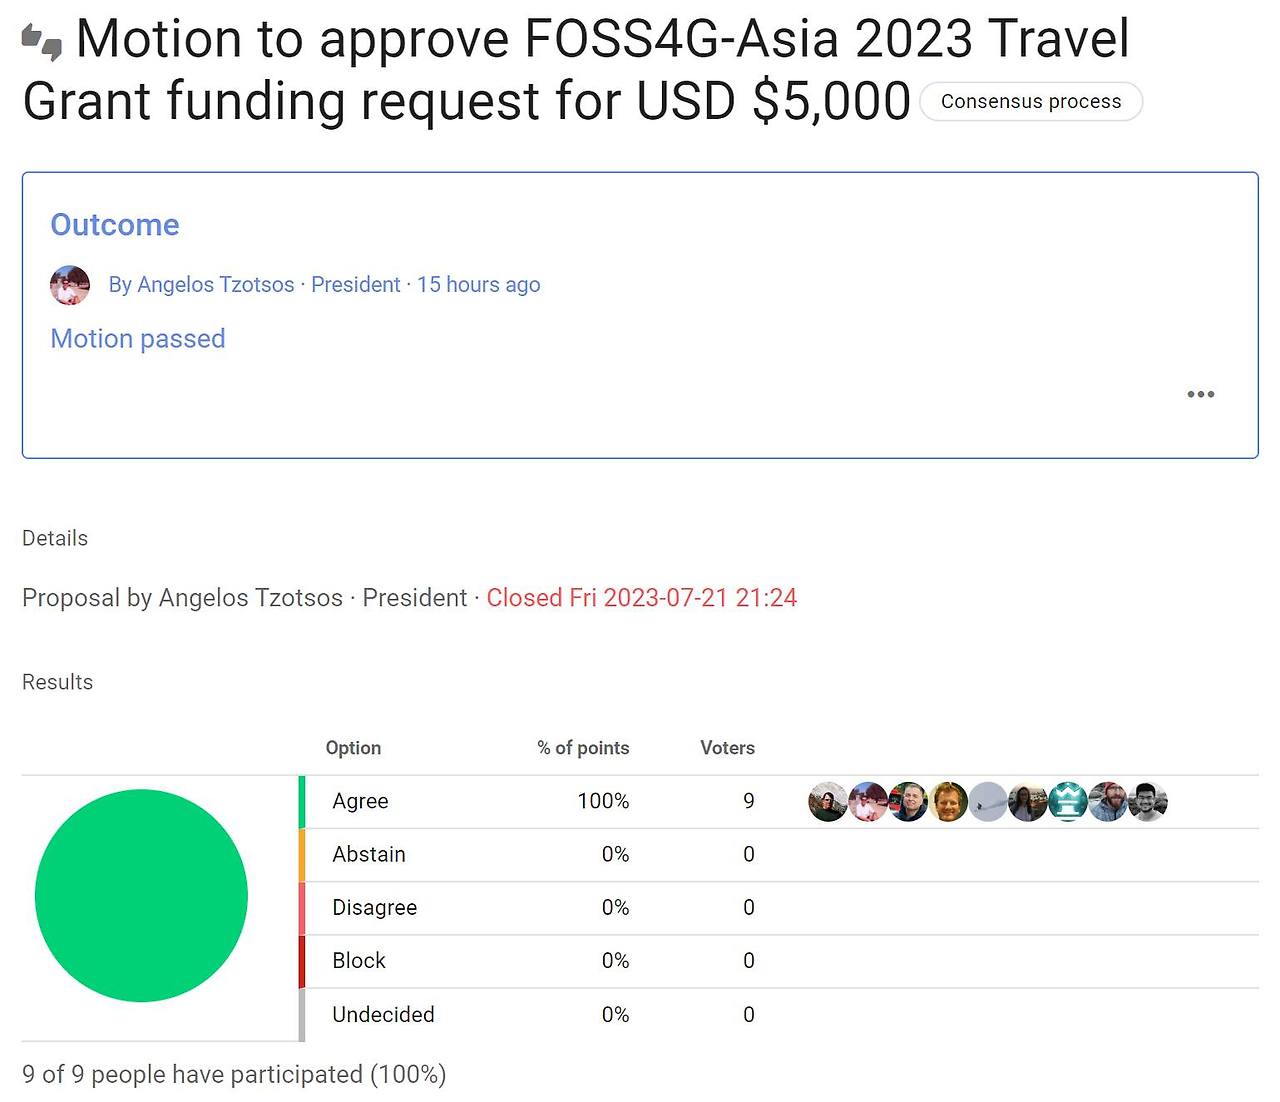Click the green pie chart of results
Viewport: 1280px width, 1102px height.
pos(142,894)
